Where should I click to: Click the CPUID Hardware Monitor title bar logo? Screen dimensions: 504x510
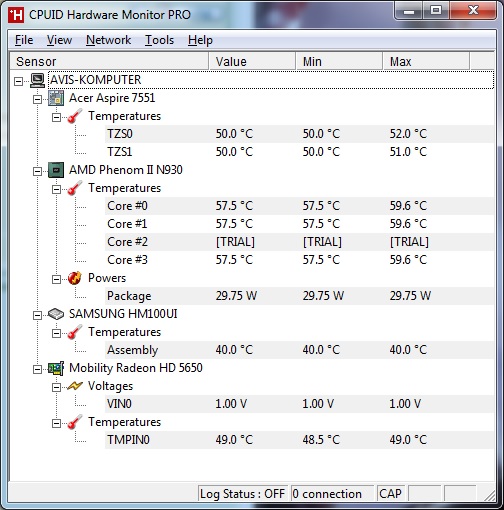(16, 15)
